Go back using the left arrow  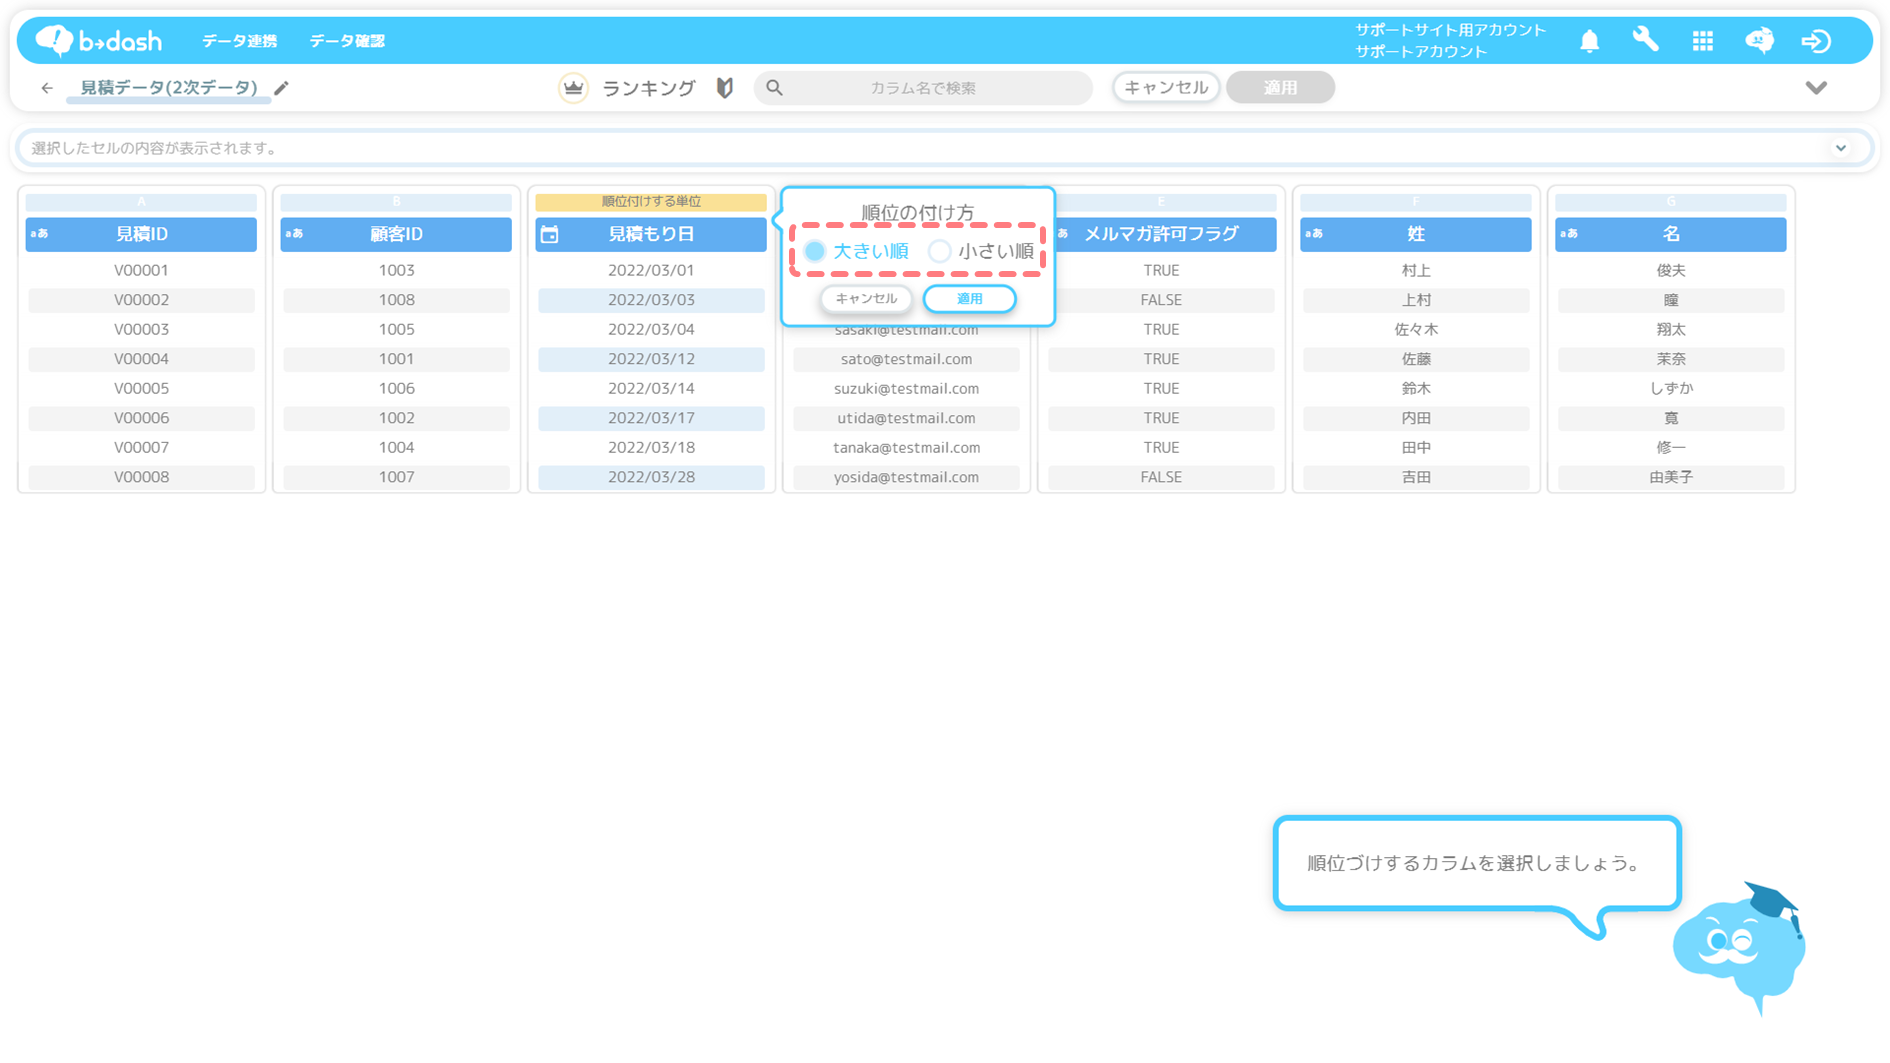pos(47,88)
